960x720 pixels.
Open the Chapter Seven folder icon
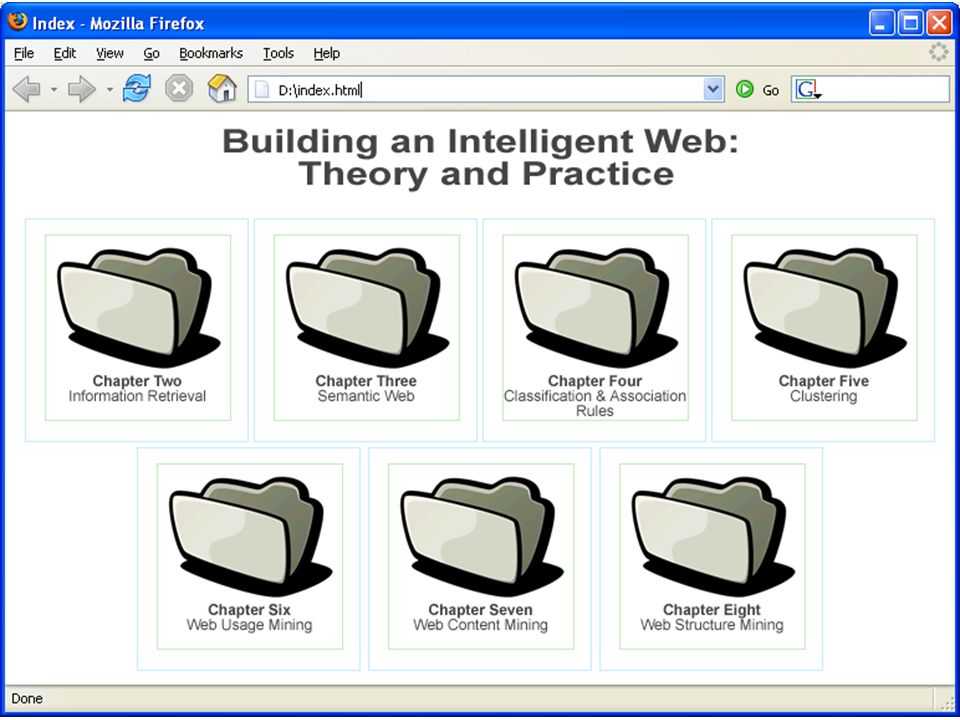click(482, 537)
